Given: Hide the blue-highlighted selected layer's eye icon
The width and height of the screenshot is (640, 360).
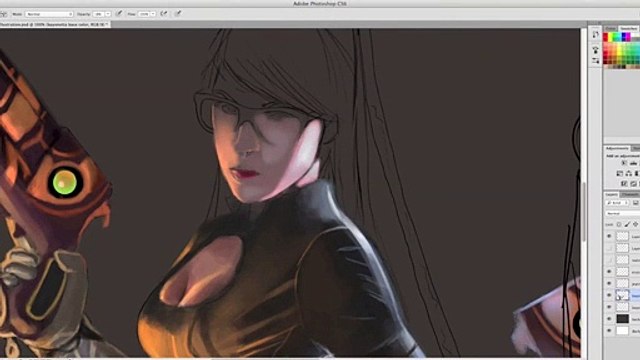Looking at the screenshot, I should point(609,295).
